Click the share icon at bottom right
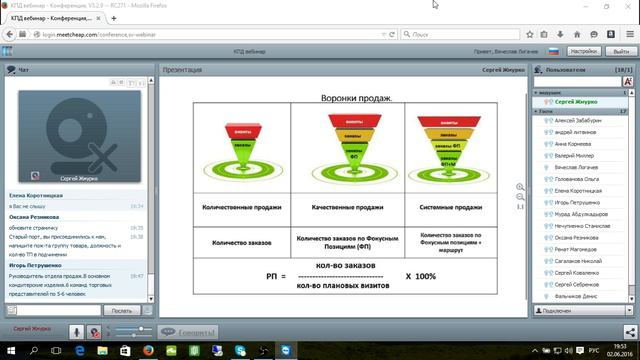 [630, 332]
